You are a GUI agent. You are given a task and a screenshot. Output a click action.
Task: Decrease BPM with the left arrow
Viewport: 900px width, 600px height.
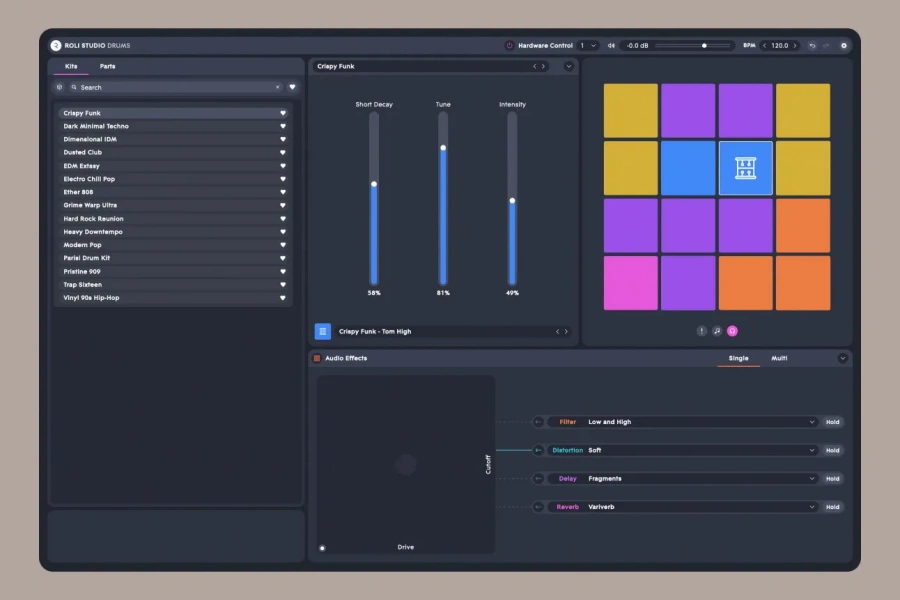765,45
